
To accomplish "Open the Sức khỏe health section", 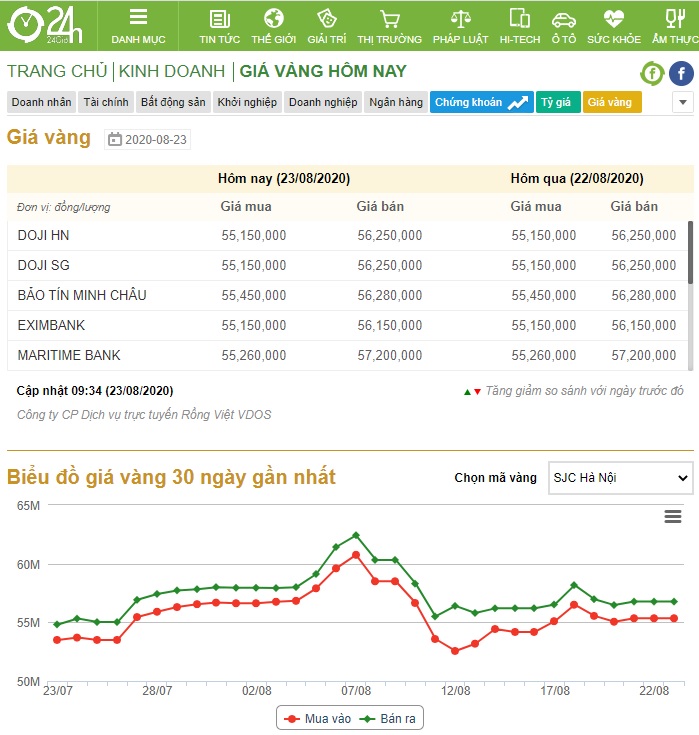I will pos(614,26).
